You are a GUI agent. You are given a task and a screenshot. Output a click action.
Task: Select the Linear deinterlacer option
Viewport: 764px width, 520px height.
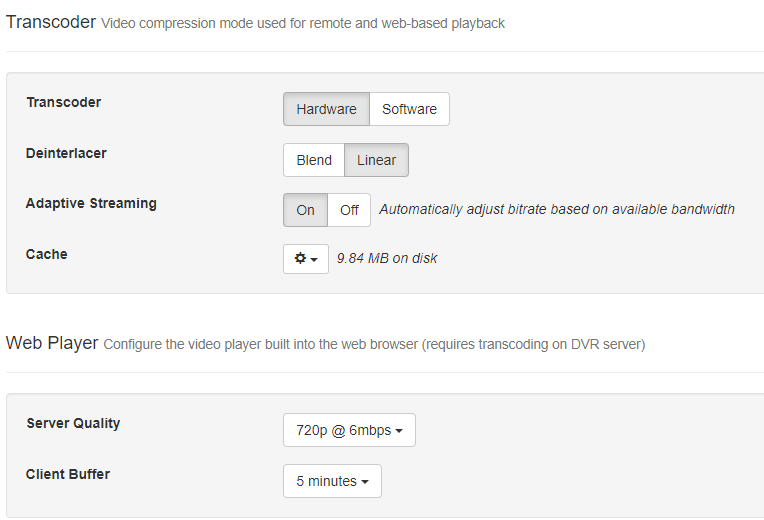click(376, 160)
